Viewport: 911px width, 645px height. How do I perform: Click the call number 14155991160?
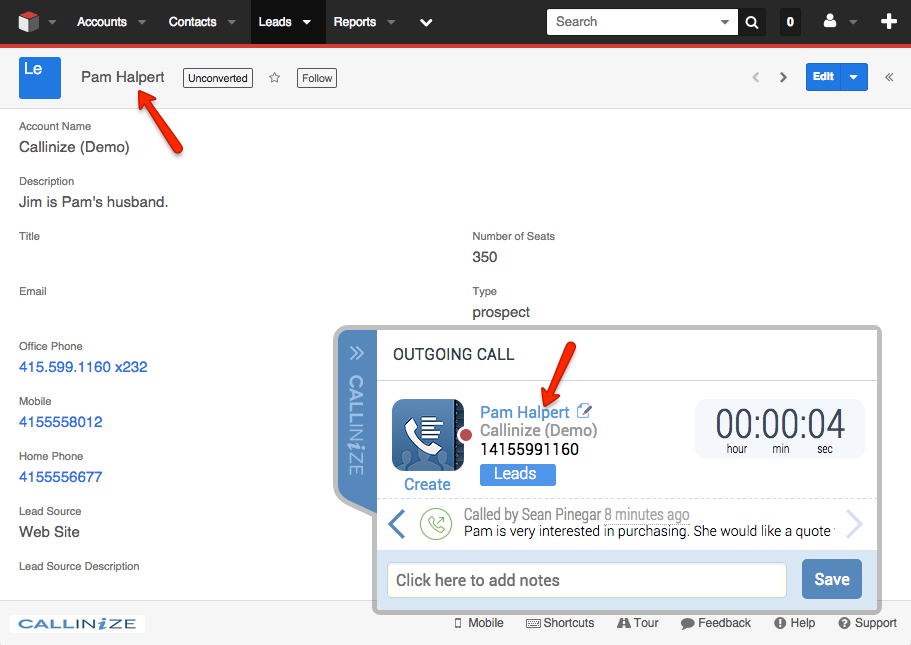click(x=529, y=449)
